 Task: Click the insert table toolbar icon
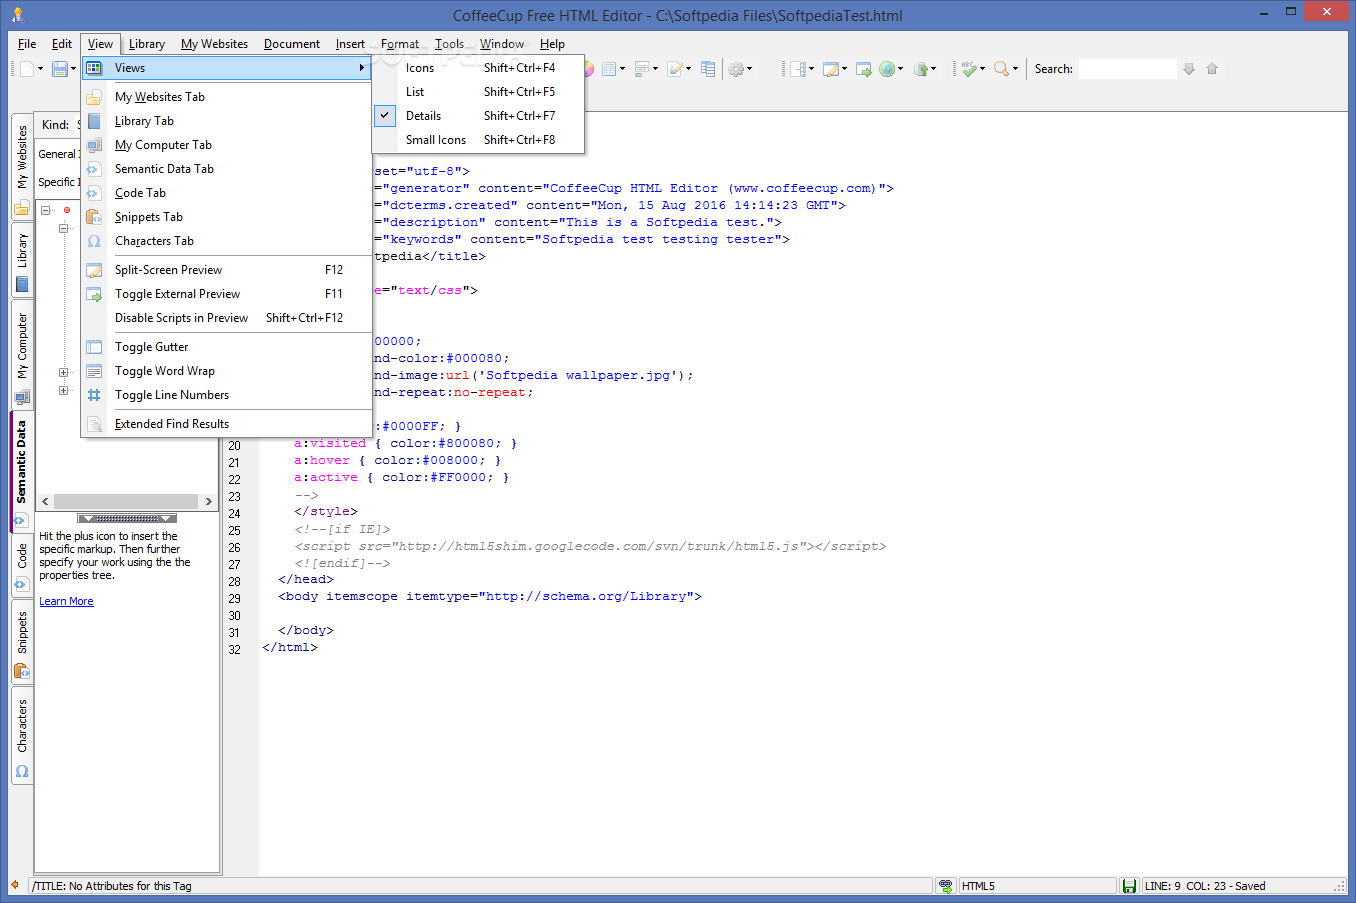[608, 69]
